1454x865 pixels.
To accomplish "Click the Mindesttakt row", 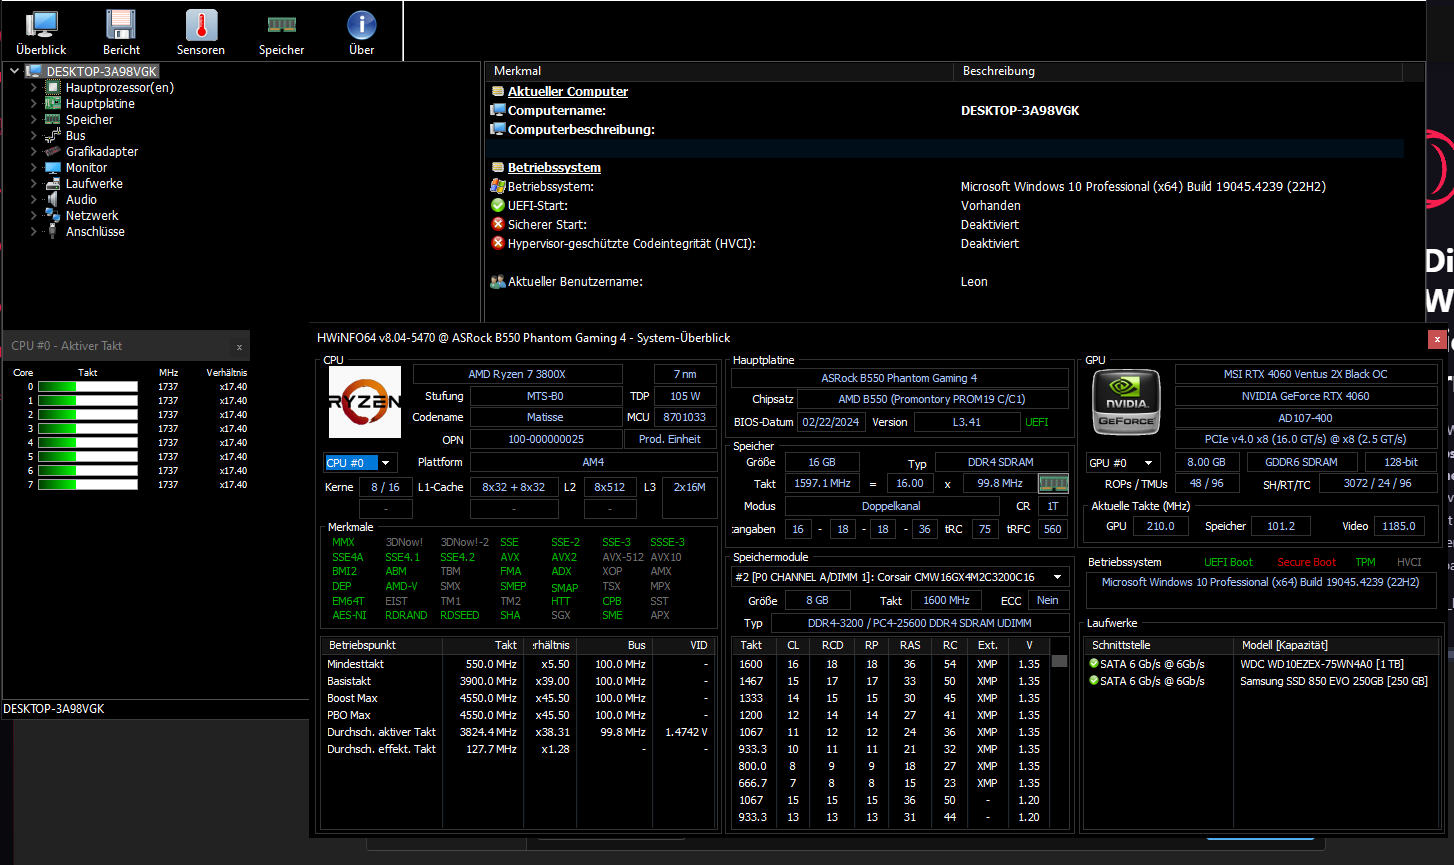I will (x=518, y=664).
